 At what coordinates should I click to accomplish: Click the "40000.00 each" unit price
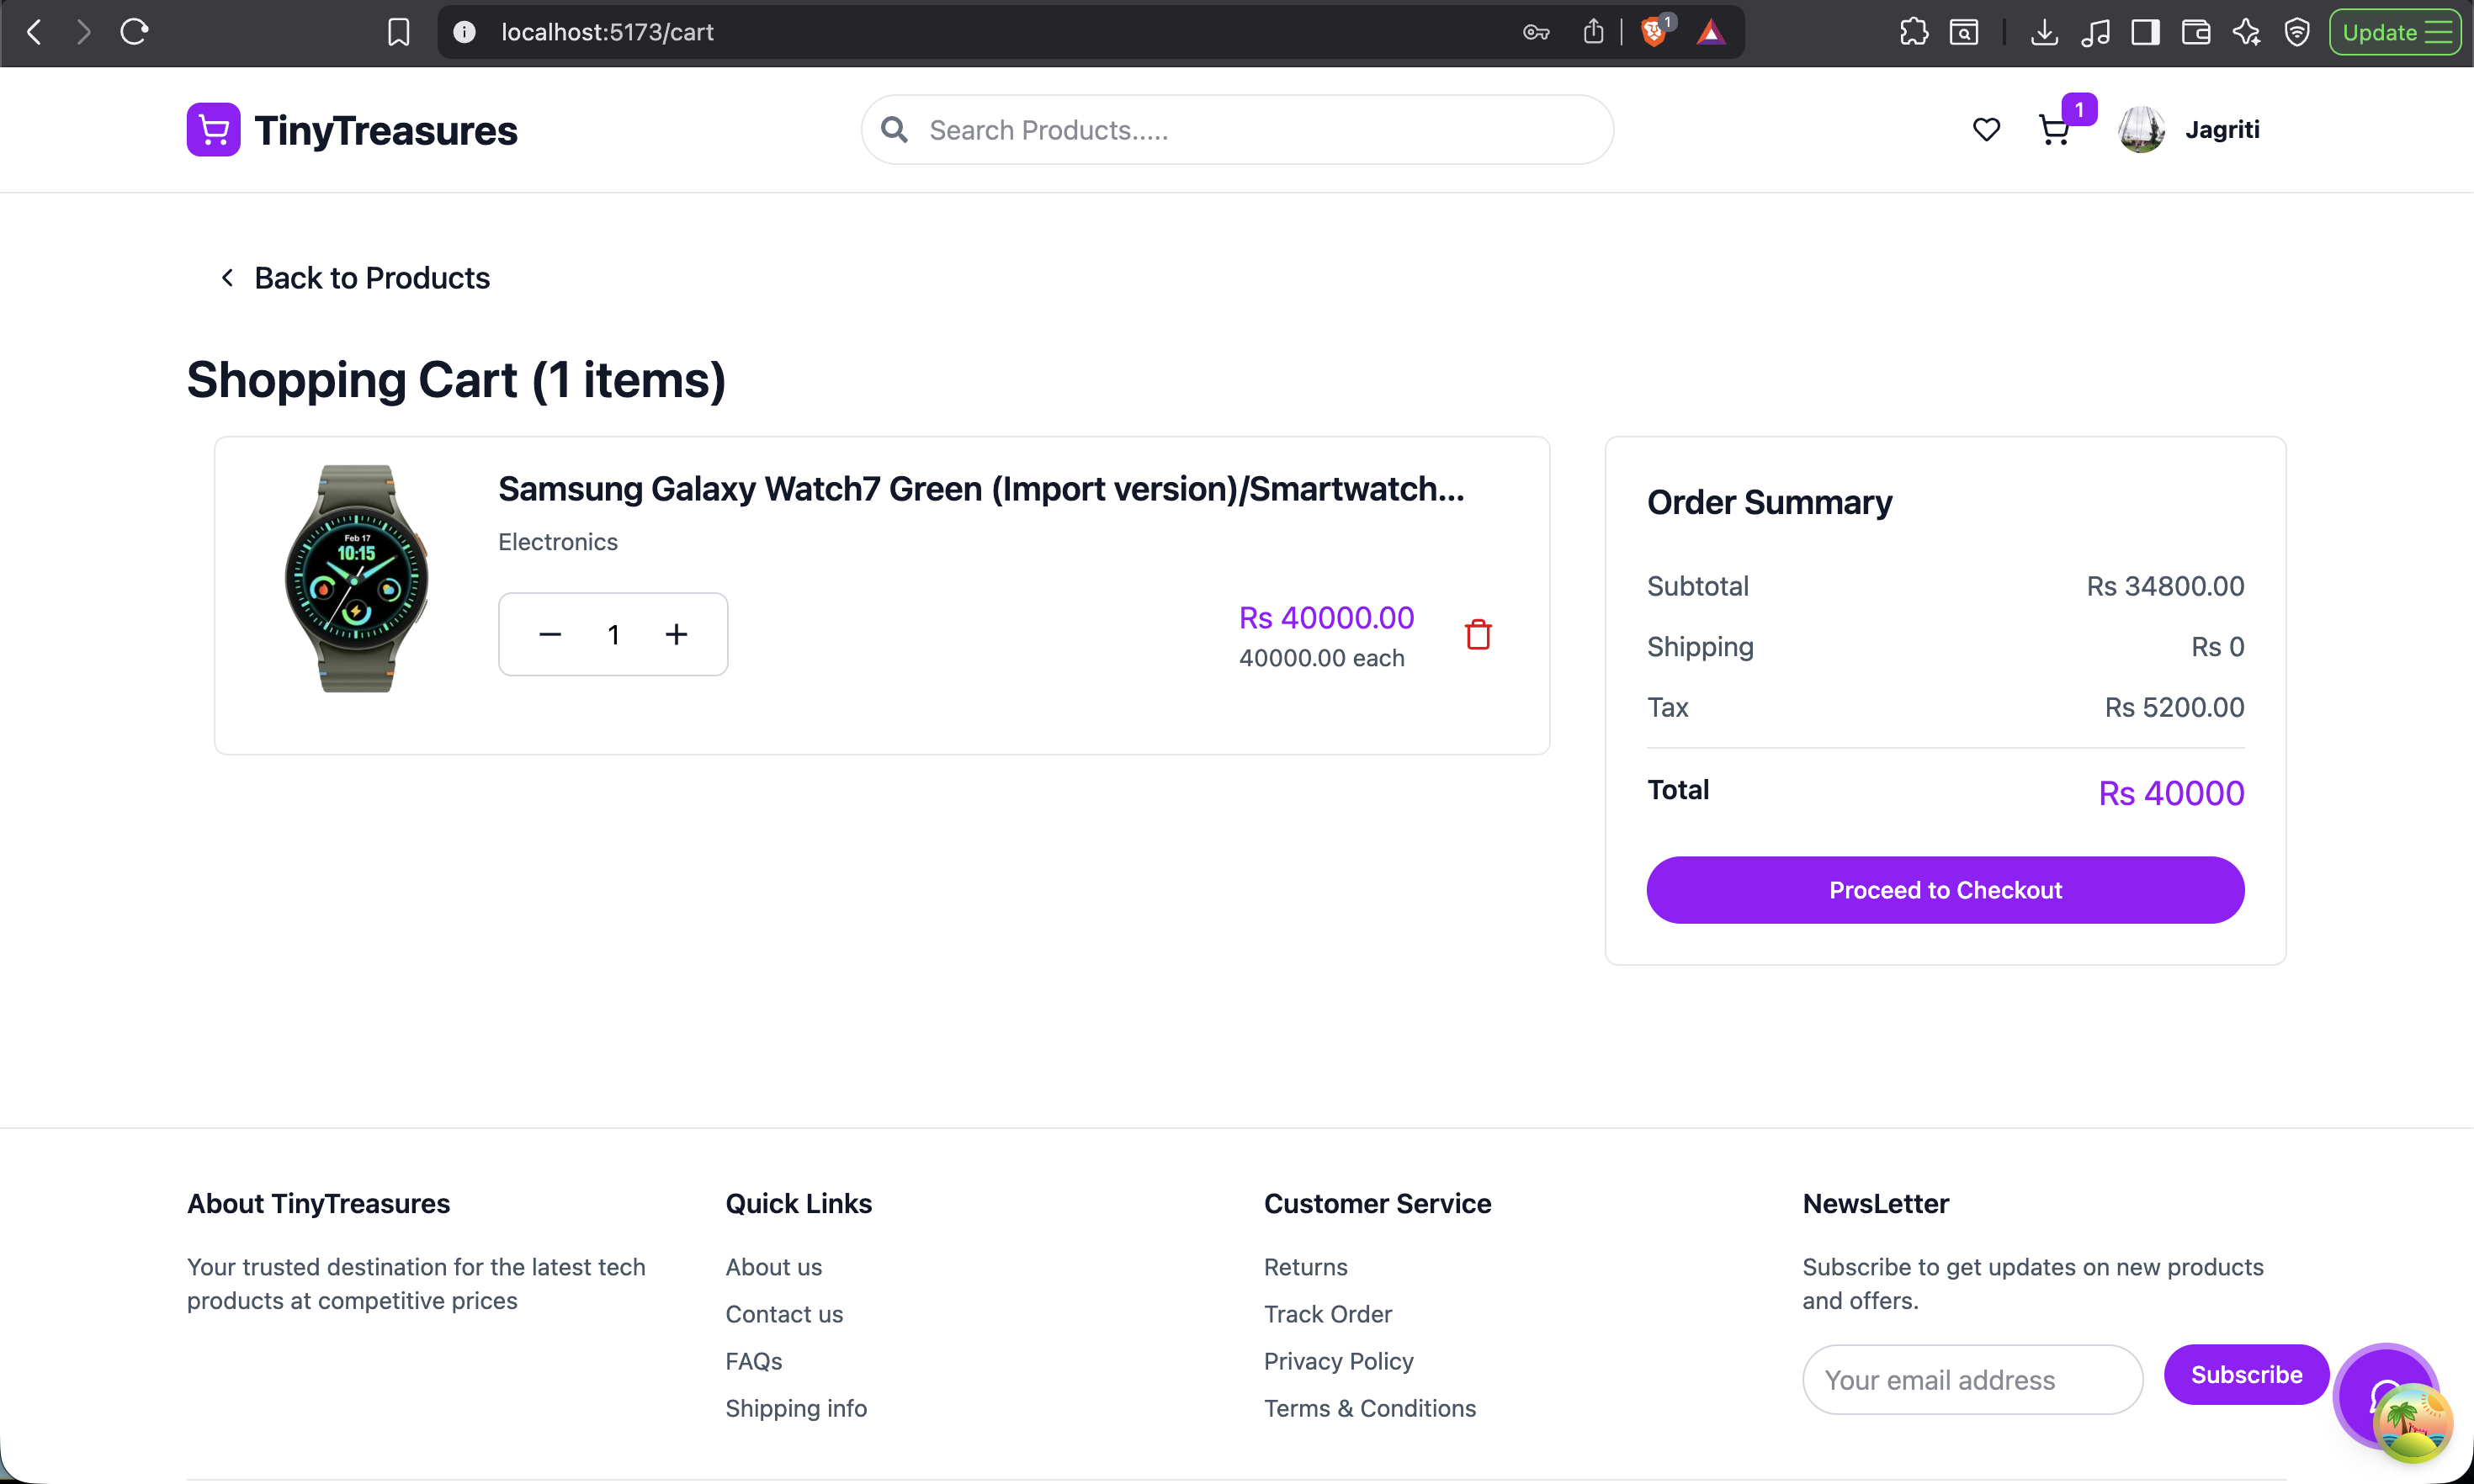pyautogui.click(x=1322, y=658)
